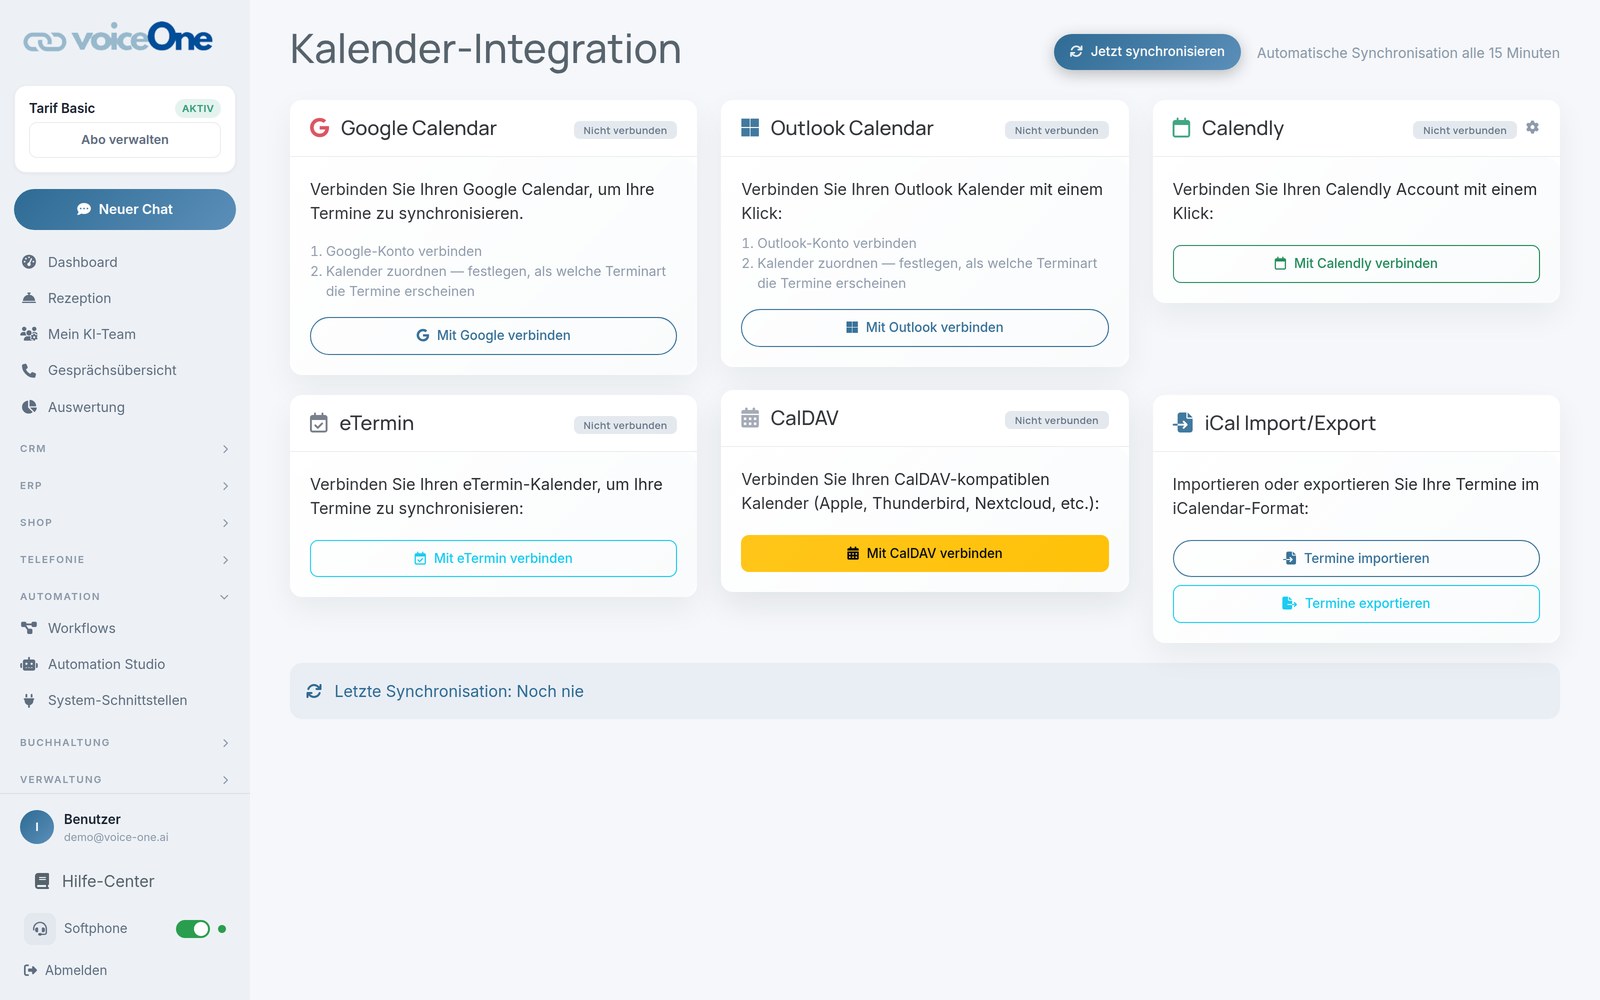Click the Dashboard gauge icon
Image resolution: width=1600 pixels, height=1000 pixels.
pos(29,262)
